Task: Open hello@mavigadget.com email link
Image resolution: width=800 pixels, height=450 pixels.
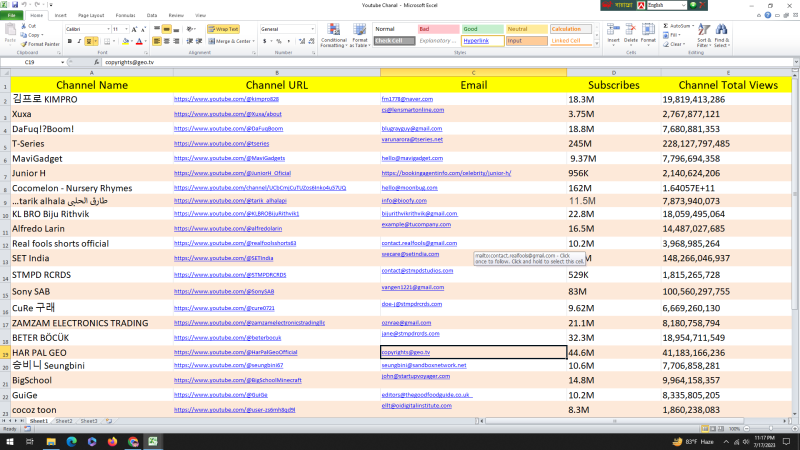Action: (412, 158)
